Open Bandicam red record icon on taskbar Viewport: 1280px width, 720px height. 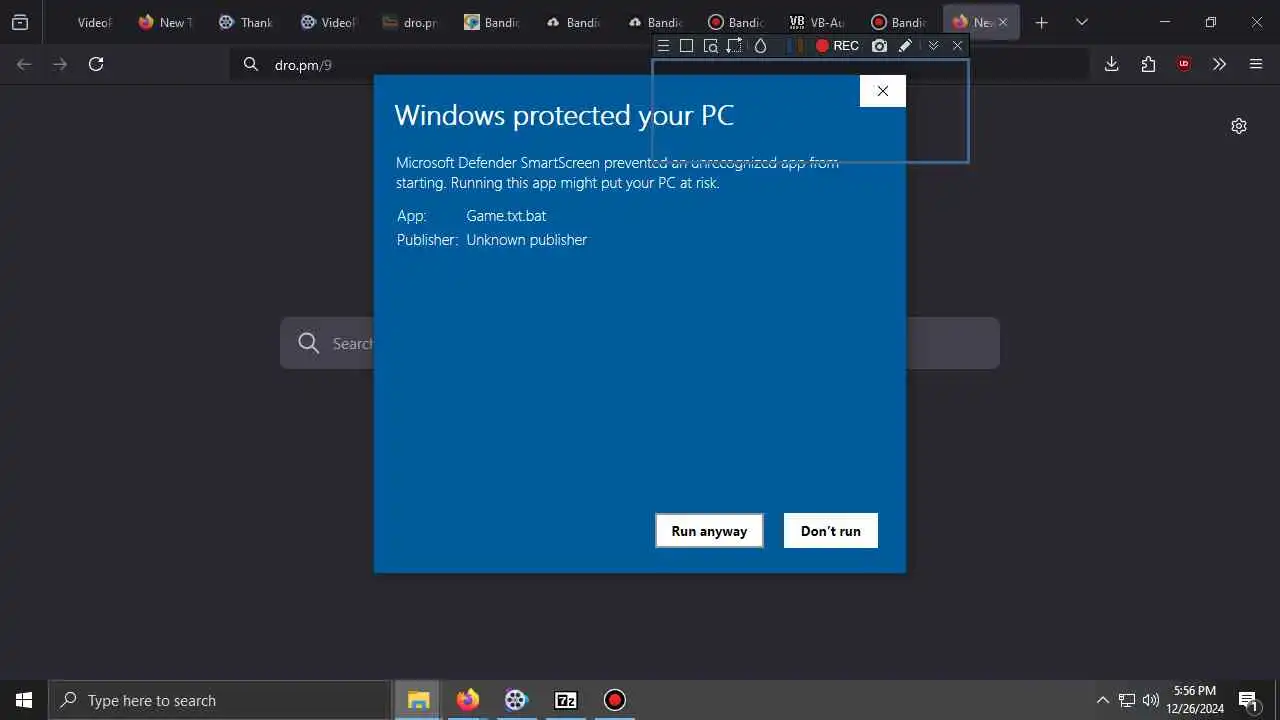tap(615, 700)
